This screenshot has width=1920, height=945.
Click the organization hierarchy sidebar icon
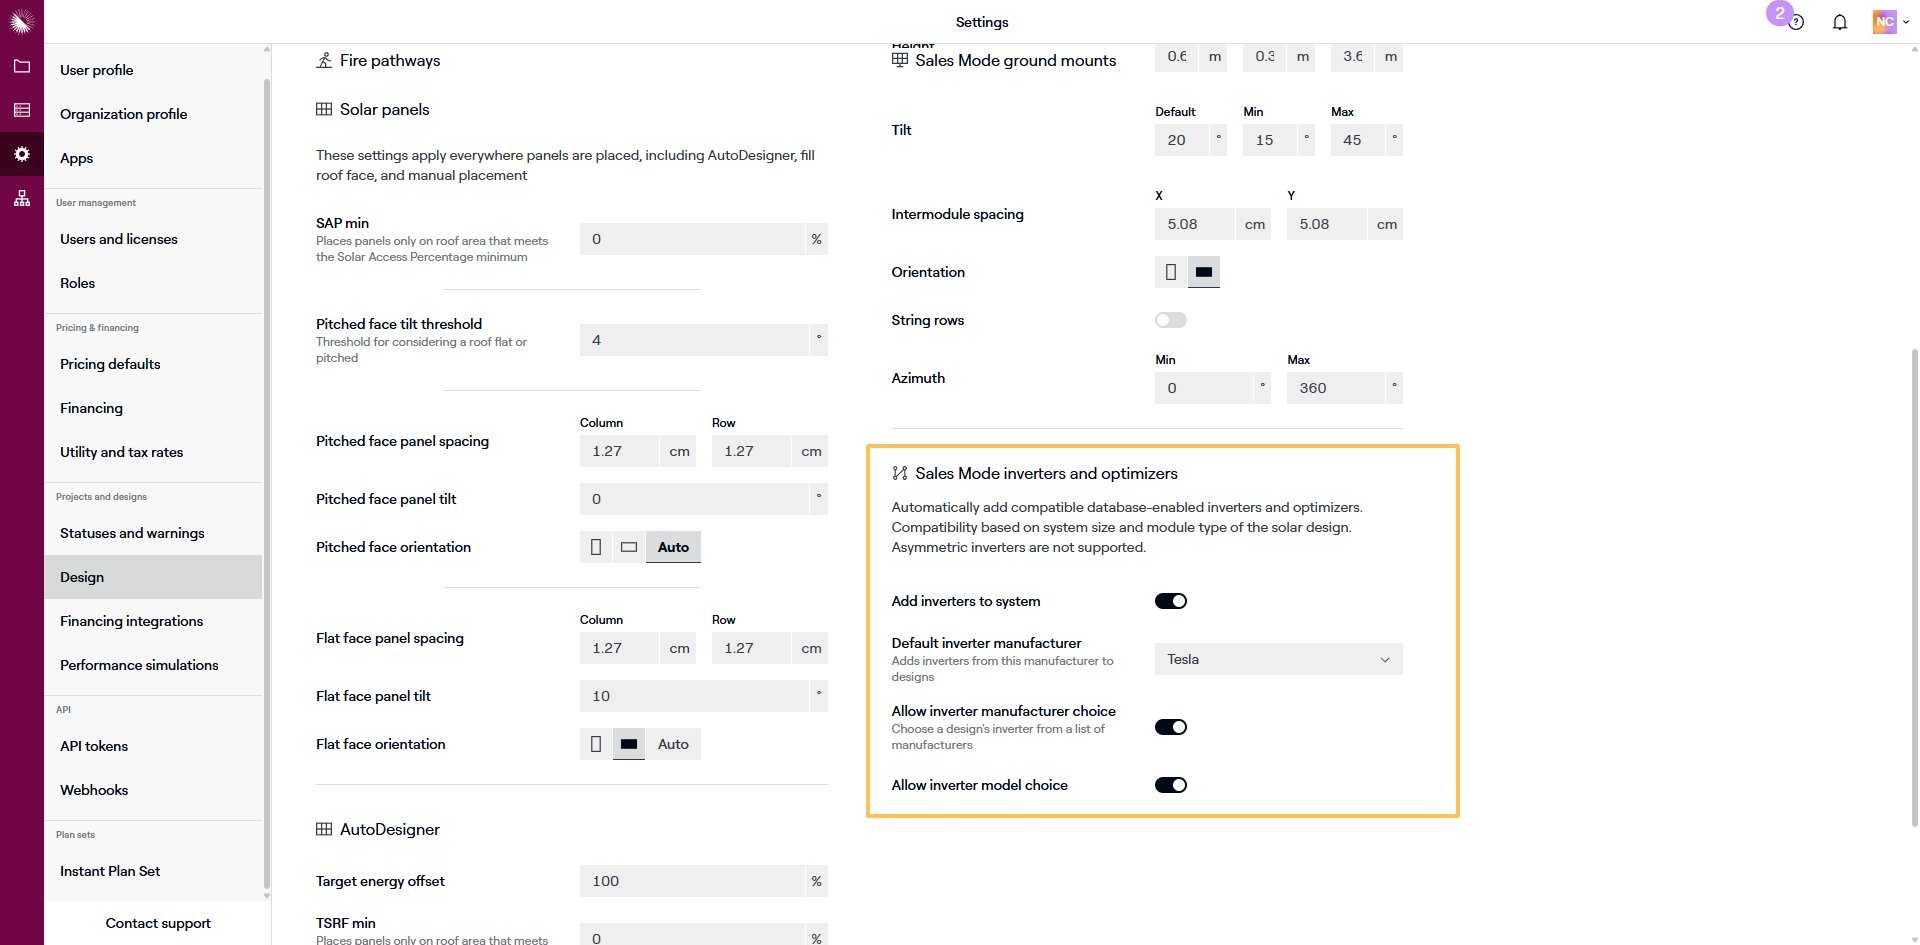click(22, 198)
